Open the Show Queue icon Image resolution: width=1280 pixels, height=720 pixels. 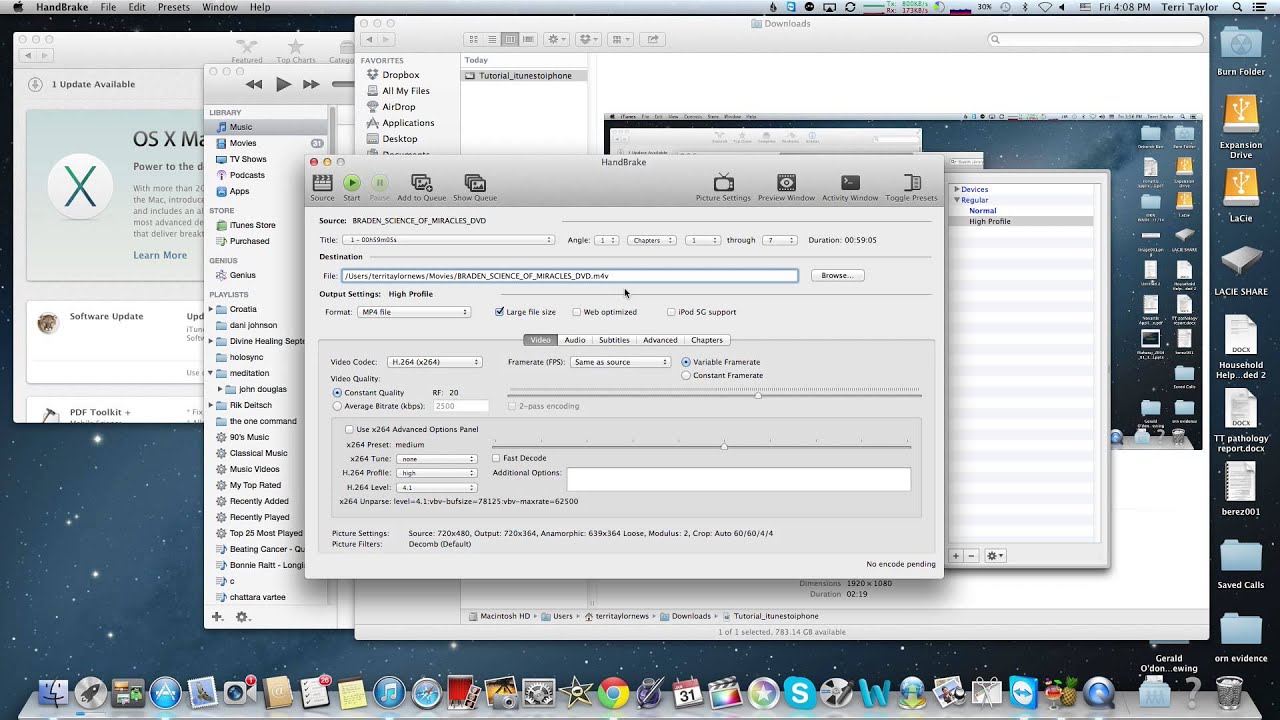coord(475,183)
